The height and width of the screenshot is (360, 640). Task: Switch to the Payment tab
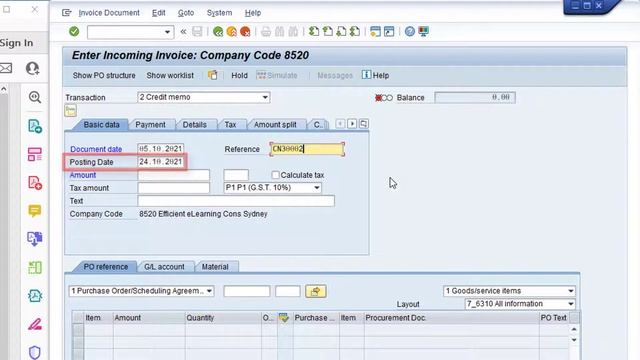tap(150, 124)
